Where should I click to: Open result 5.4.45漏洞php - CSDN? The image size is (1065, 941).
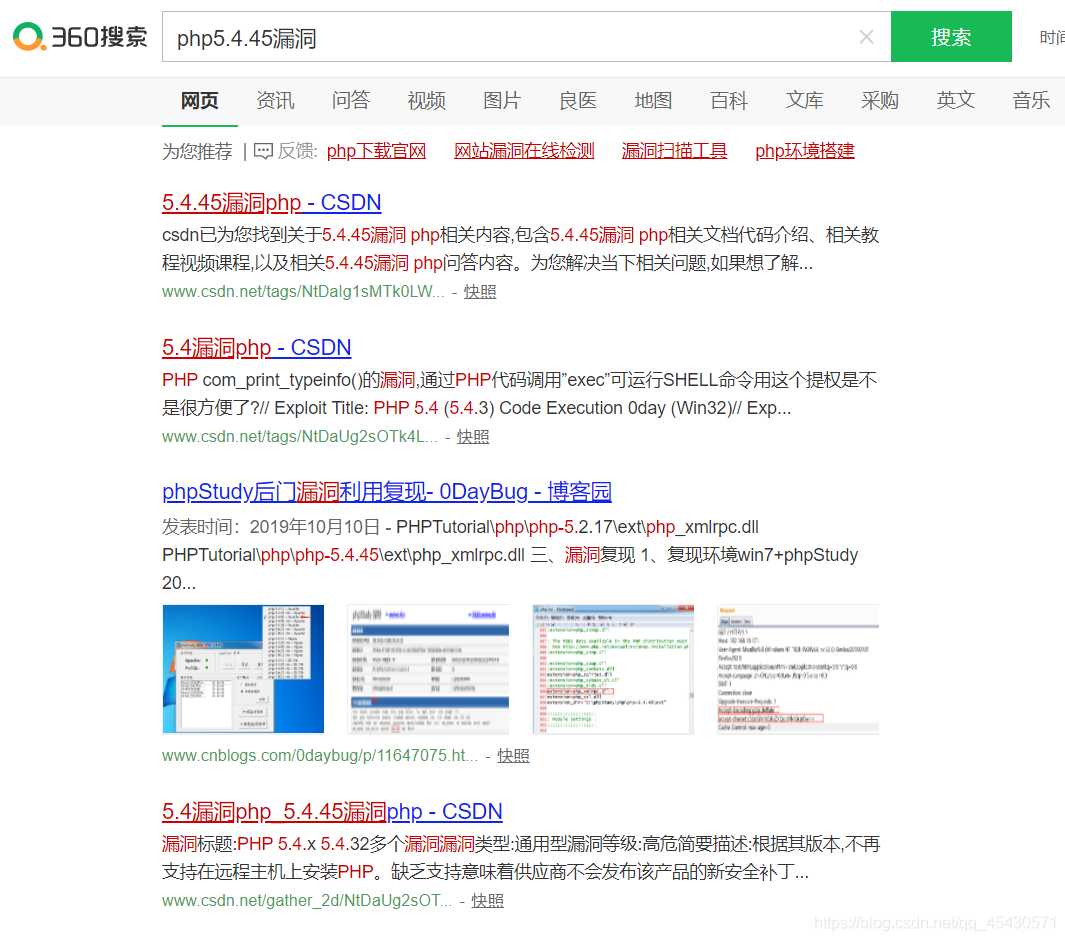click(272, 202)
